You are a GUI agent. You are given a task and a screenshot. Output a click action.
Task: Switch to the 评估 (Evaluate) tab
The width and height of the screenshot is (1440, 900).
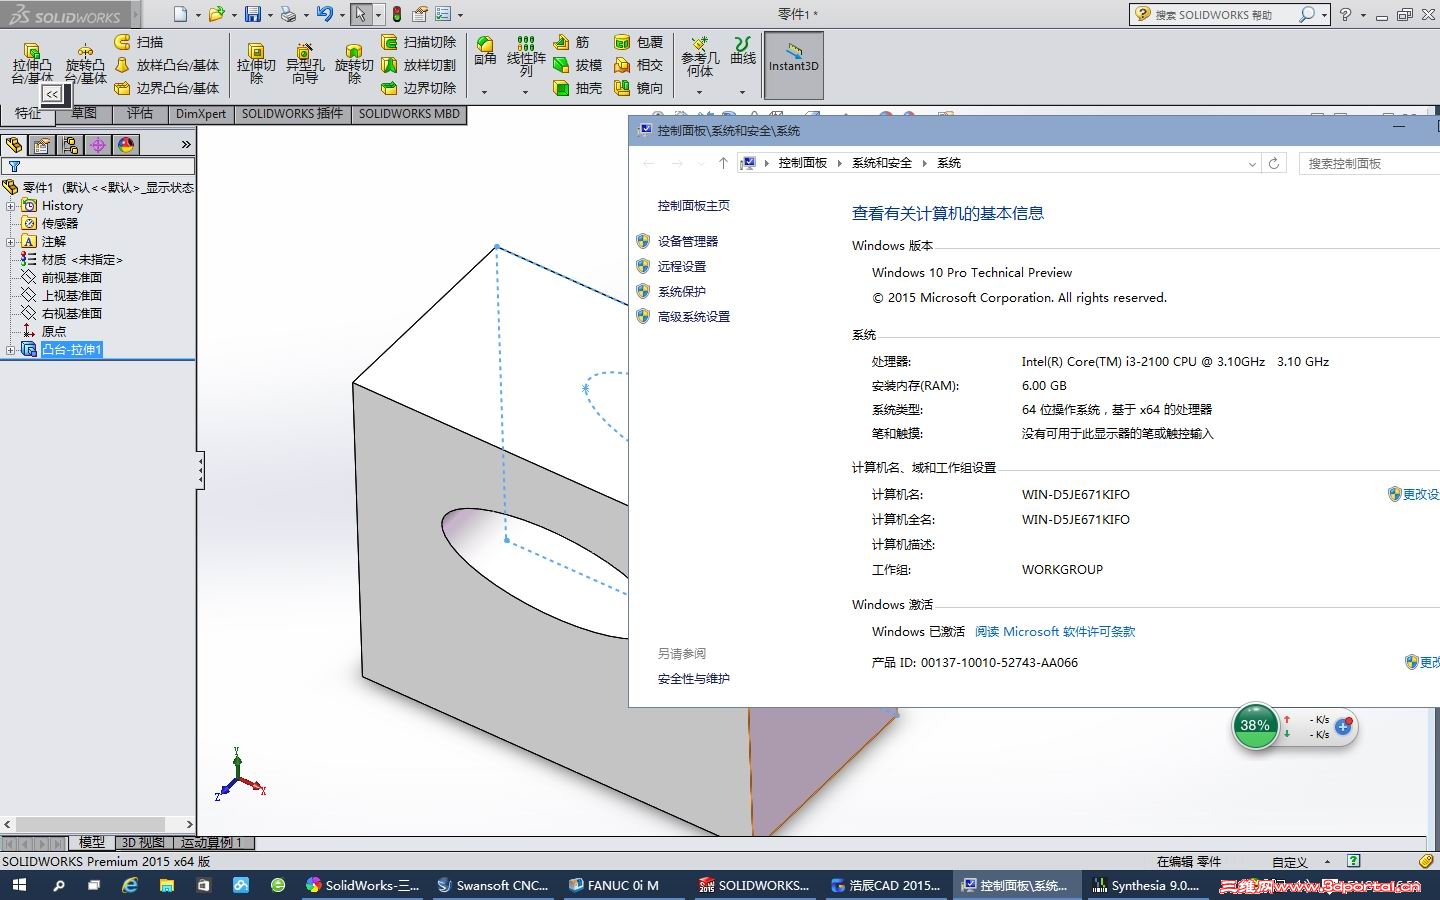pyautogui.click(x=140, y=114)
